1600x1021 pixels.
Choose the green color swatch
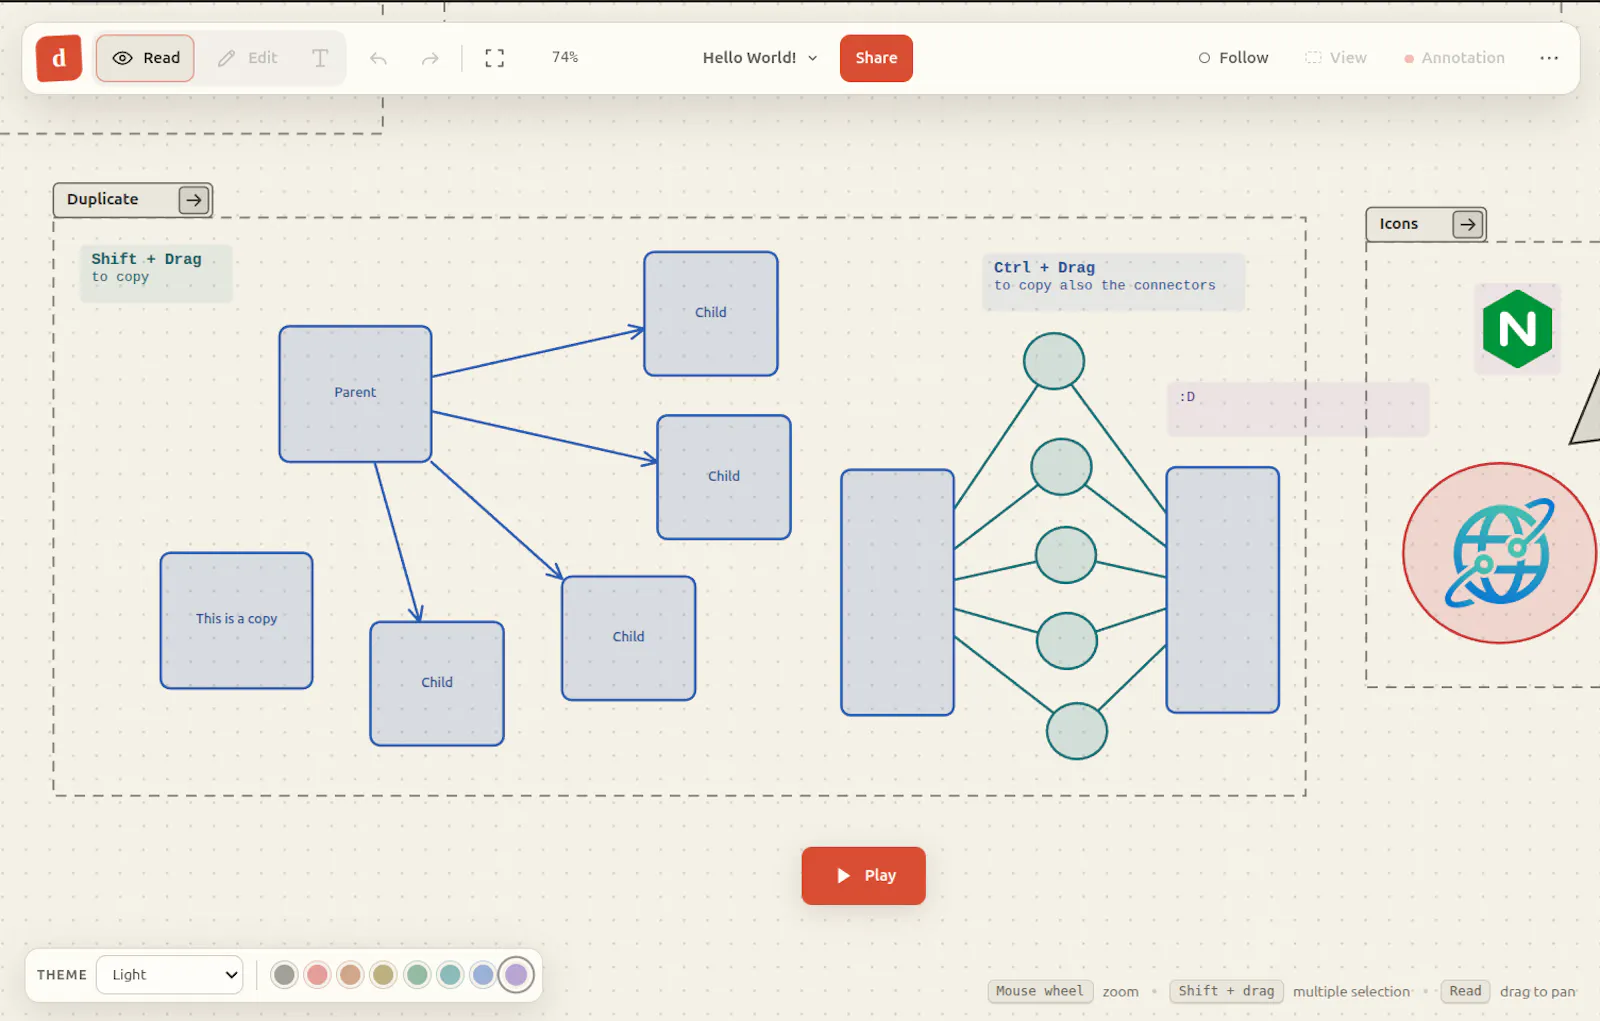(417, 975)
